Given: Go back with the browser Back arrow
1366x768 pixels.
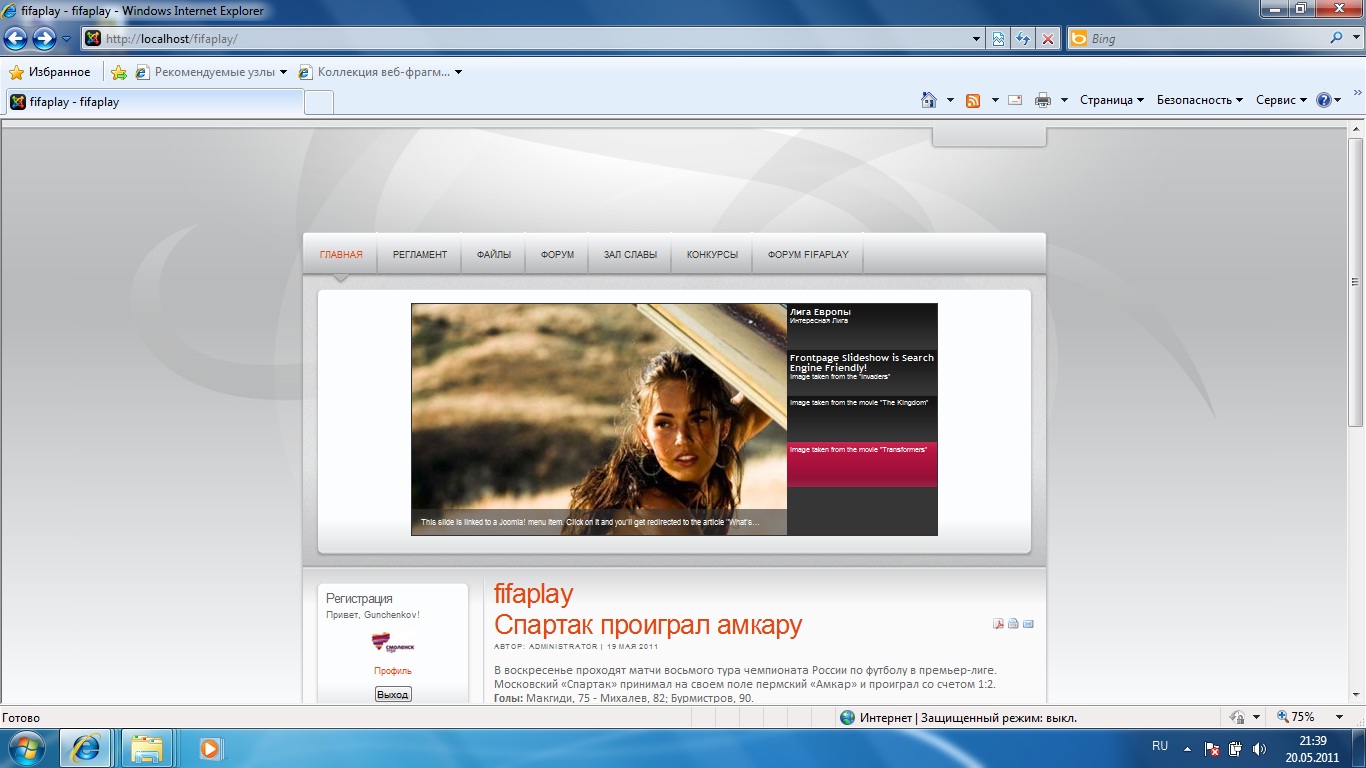Looking at the screenshot, I should click(16, 39).
